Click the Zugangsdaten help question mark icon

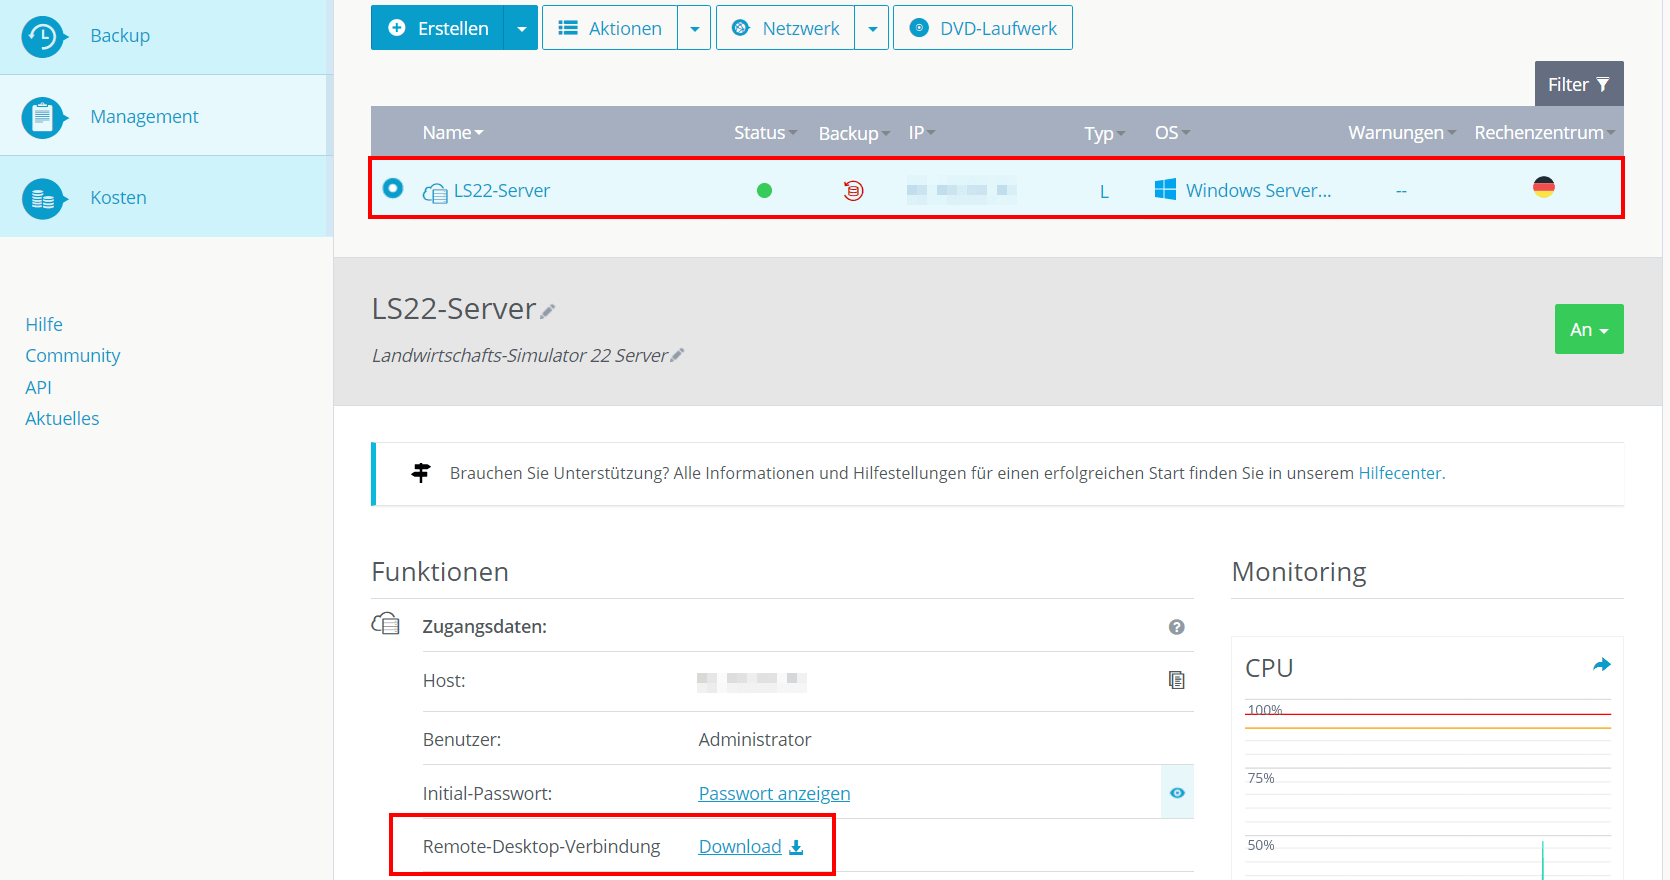[x=1177, y=627]
